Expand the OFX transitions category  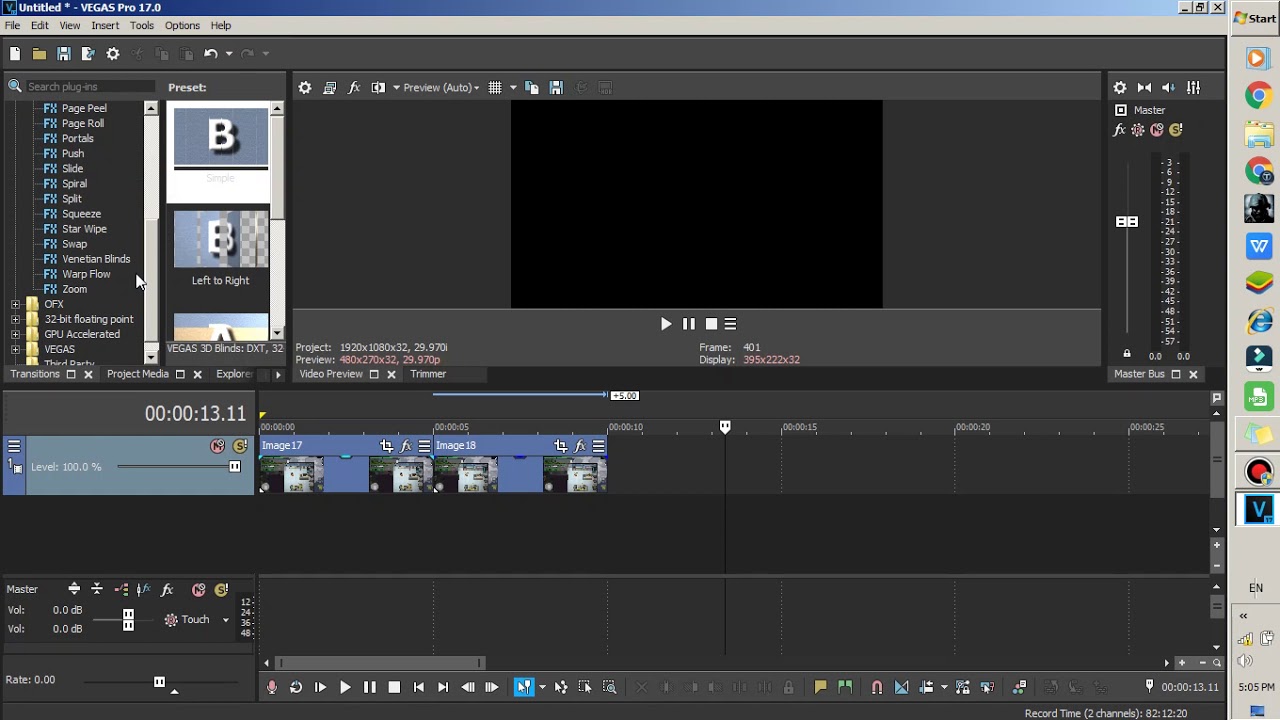(15, 304)
